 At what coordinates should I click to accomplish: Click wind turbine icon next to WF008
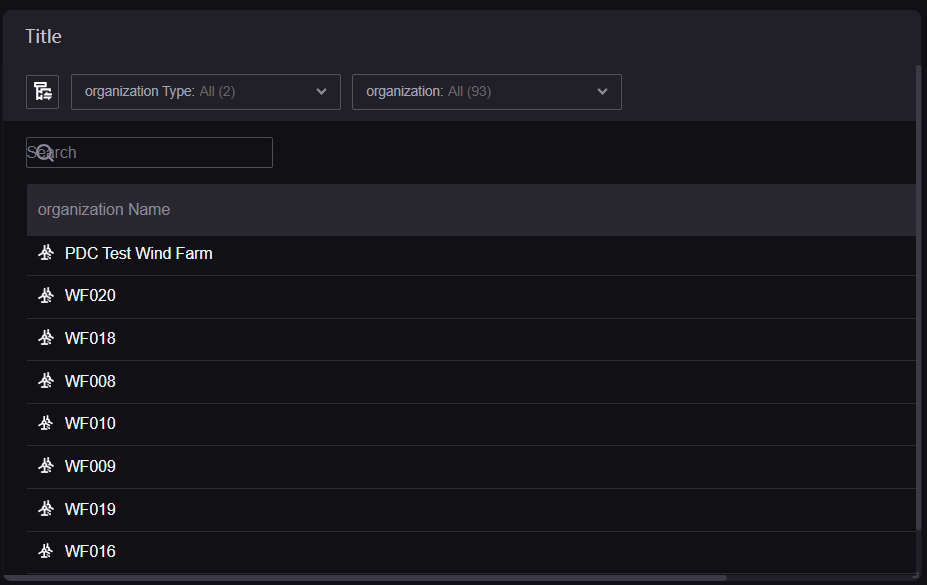(x=46, y=381)
